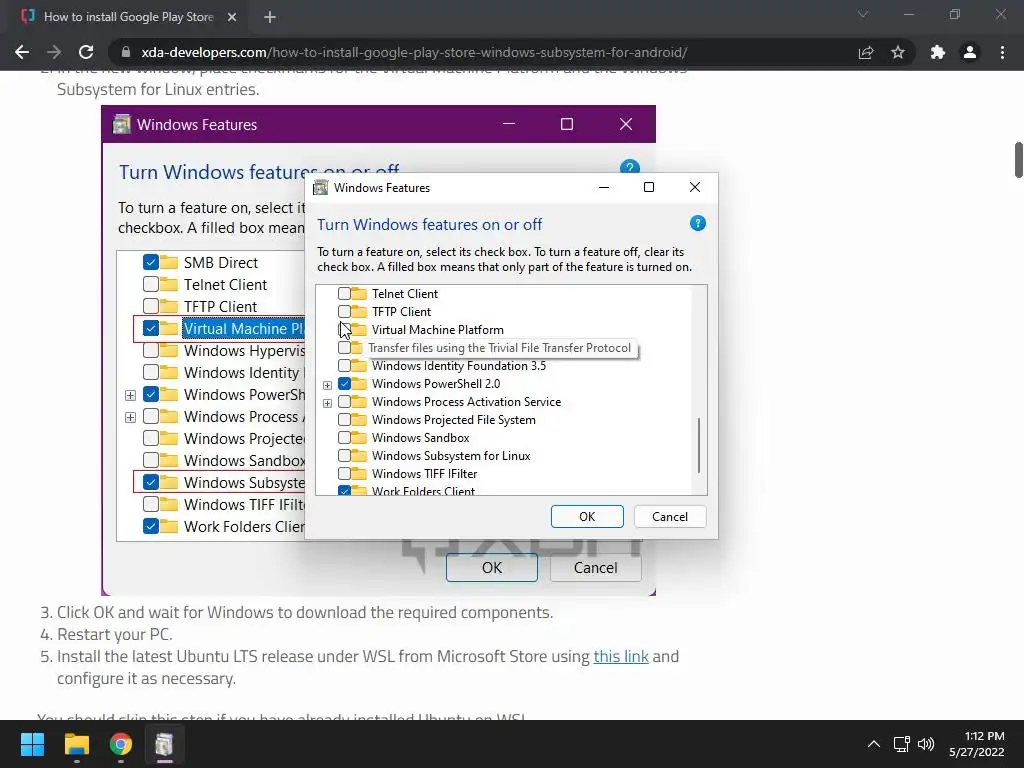Click Cancel in the Windows Features dialog
The height and width of the screenshot is (768, 1024).
pyautogui.click(x=669, y=517)
